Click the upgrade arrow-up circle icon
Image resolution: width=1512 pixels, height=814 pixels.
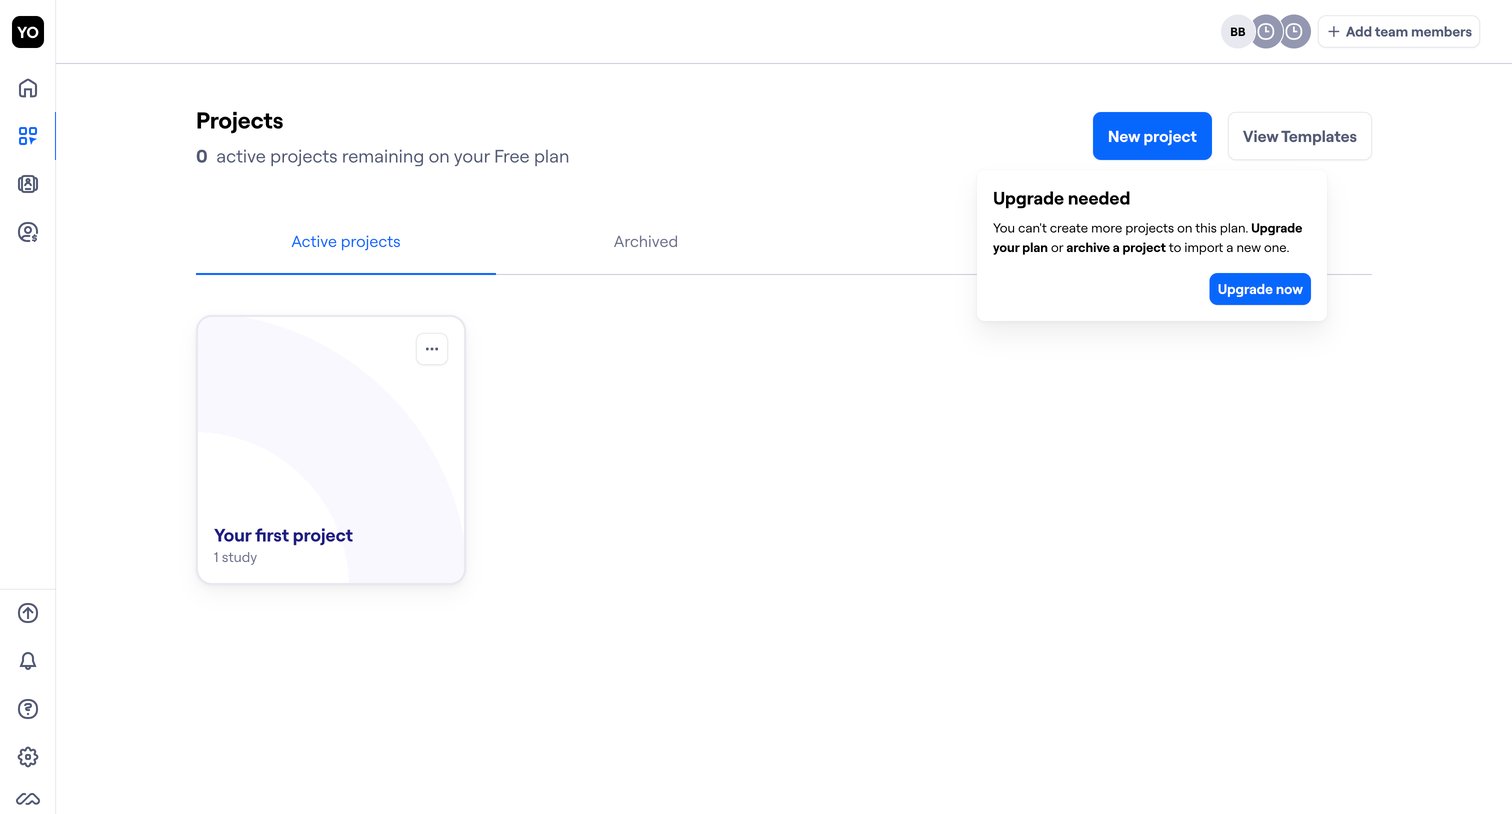click(28, 613)
